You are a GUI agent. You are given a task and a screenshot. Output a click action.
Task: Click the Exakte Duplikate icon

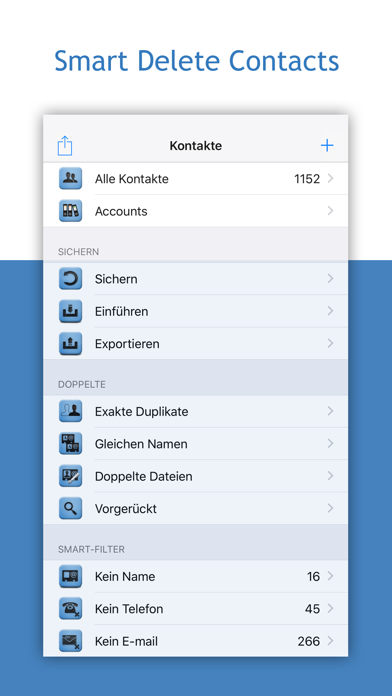click(x=70, y=411)
